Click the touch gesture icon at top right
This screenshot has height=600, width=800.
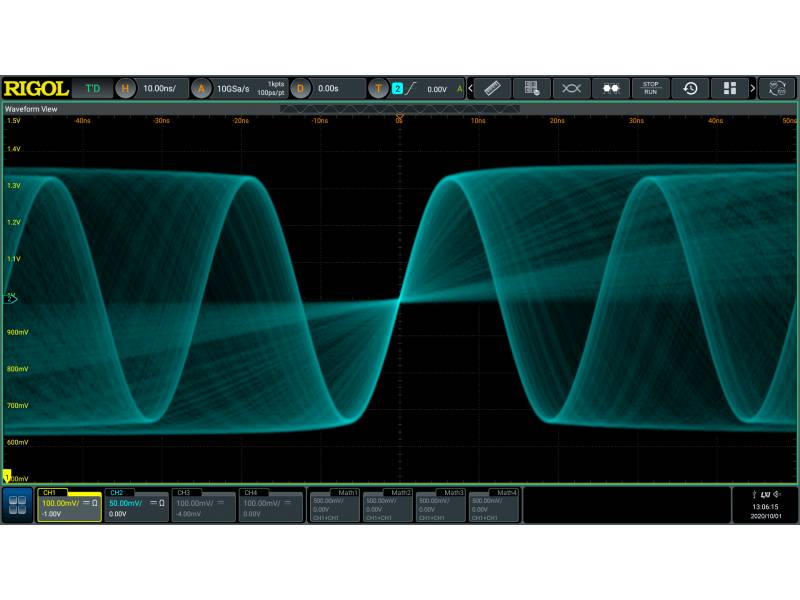(x=777, y=88)
